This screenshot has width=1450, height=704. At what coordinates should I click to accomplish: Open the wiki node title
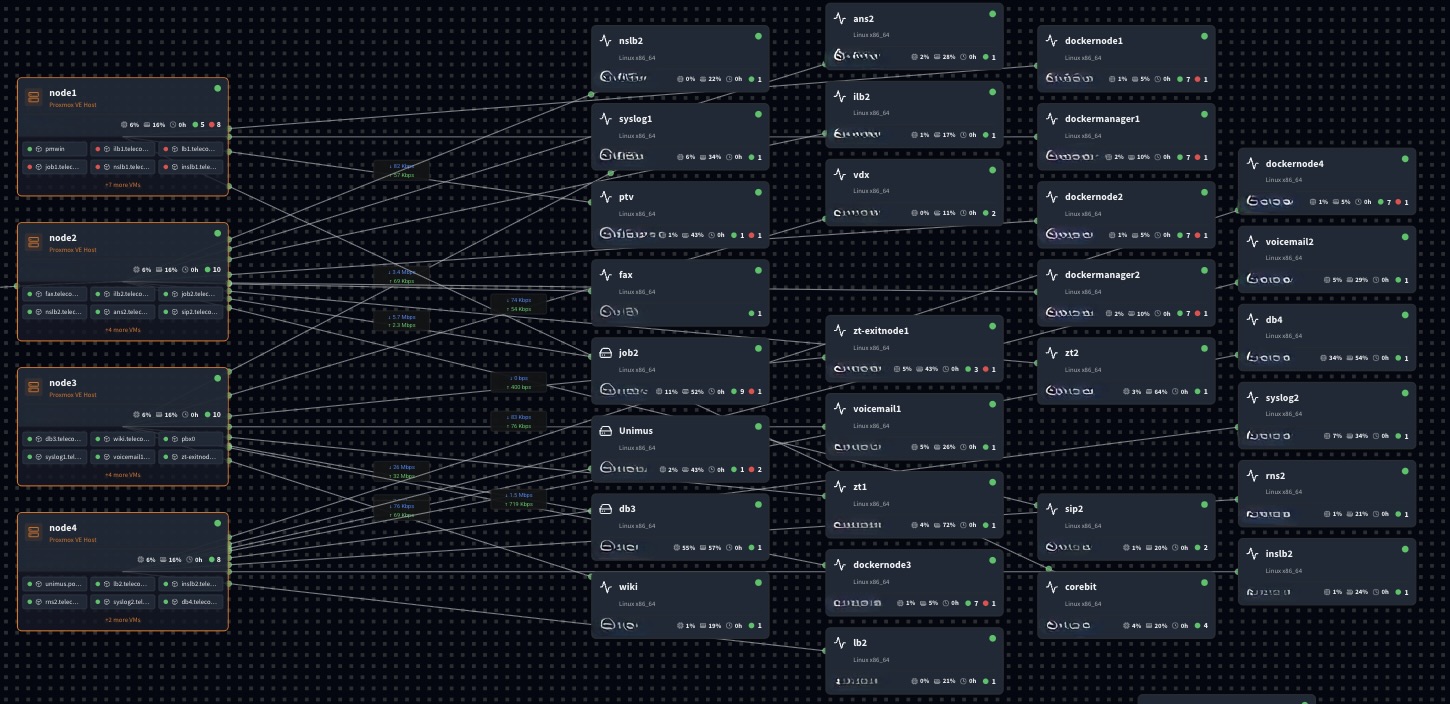[628, 587]
